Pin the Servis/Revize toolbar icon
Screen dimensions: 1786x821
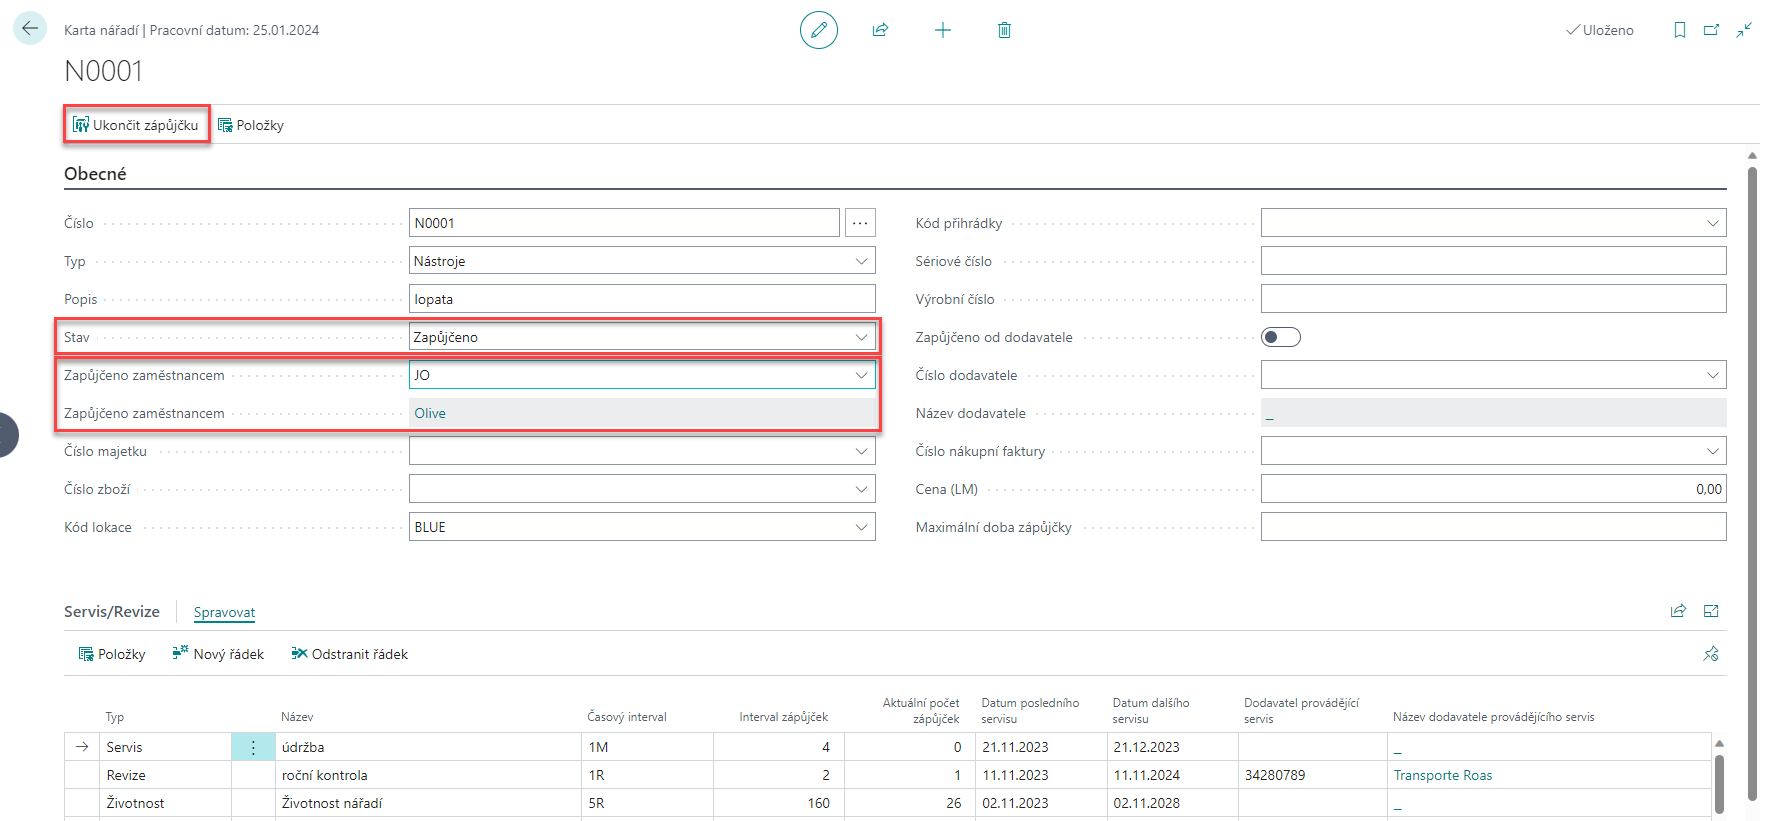point(1711,654)
